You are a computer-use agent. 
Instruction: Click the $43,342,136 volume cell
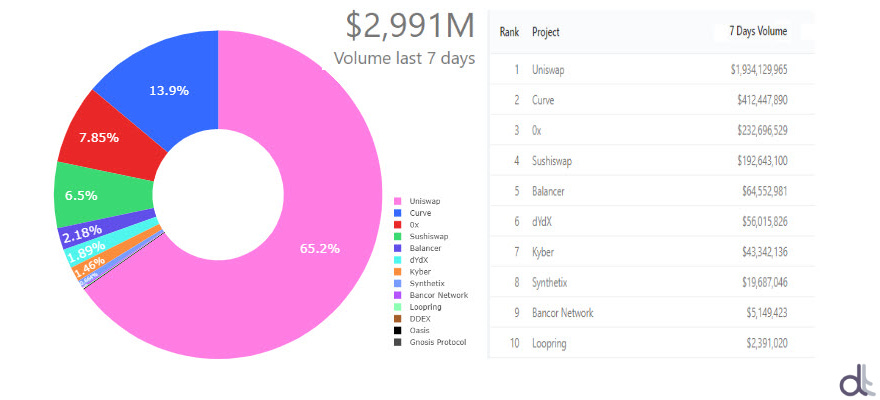764,252
